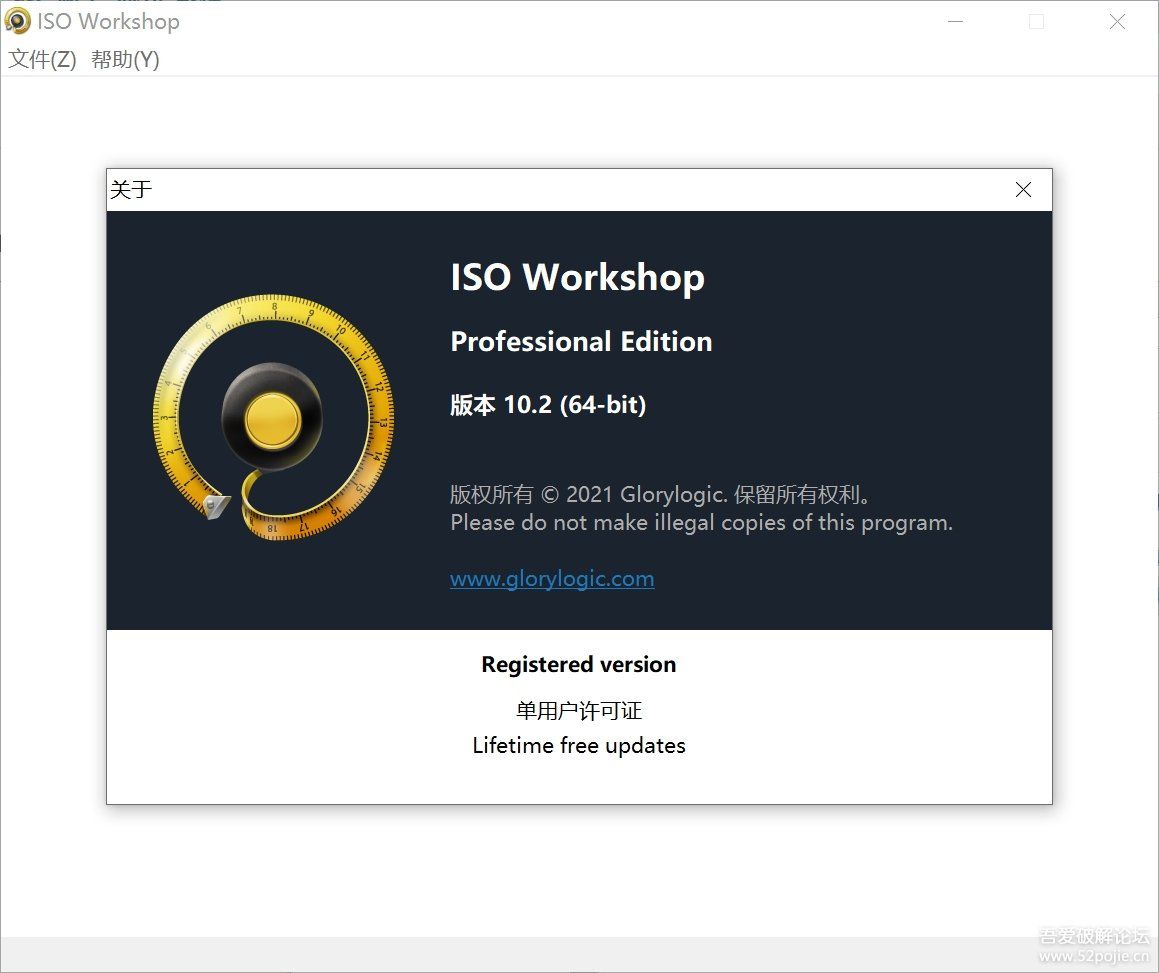The width and height of the screenshot is (1159, 973).
Task: Click the 'ISO Workshop' title bar text
Action: (110, 20)
